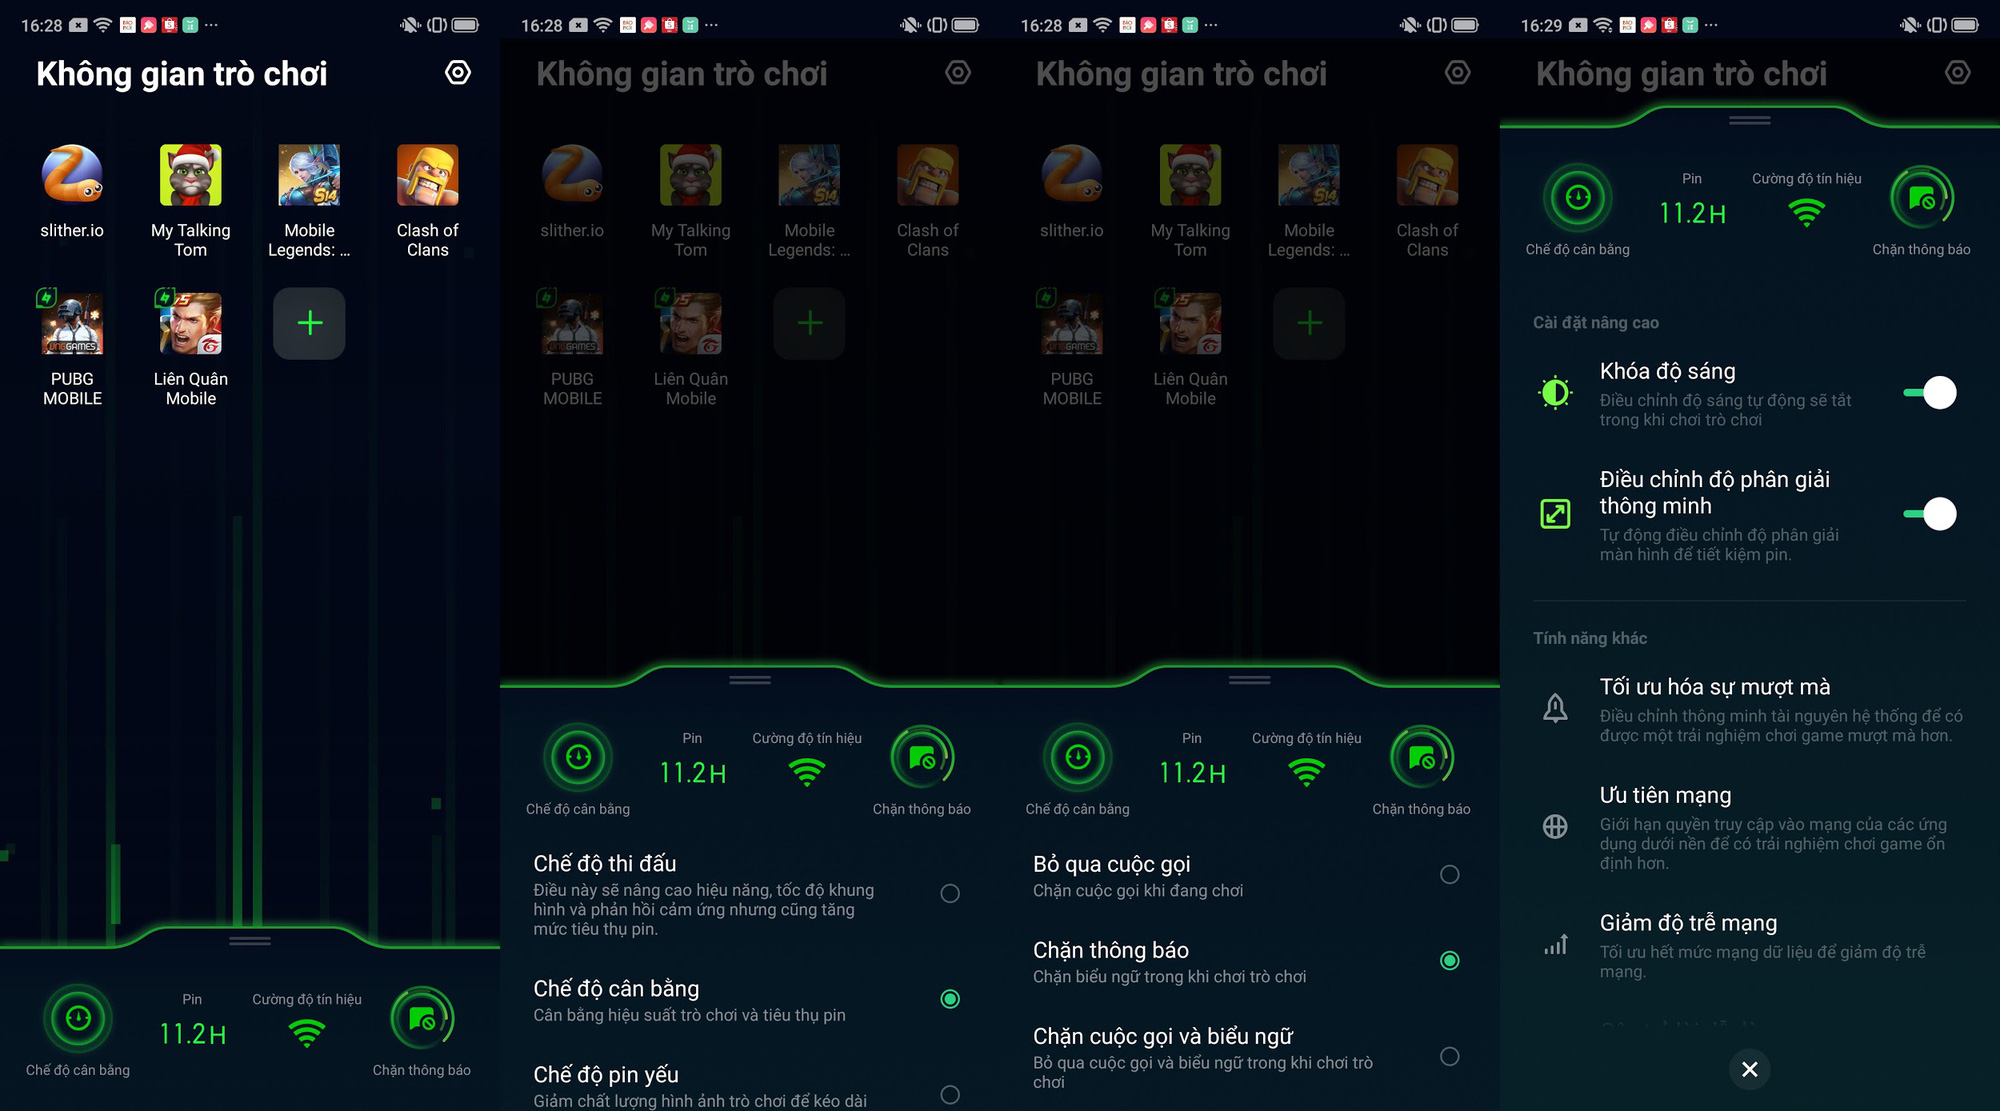Select Chế độ thi đấu competition mode radio button
This screenshot has height=1111, width=2000.
pos(949,893)
